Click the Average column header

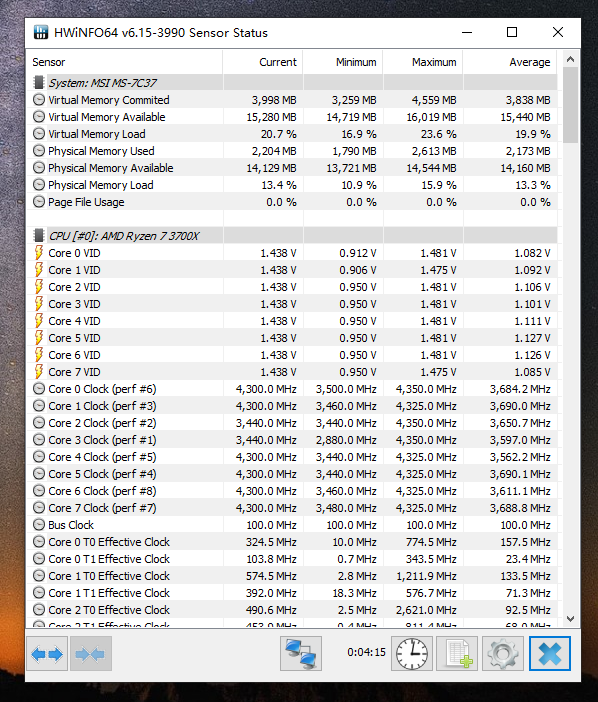tap(510, 62)
